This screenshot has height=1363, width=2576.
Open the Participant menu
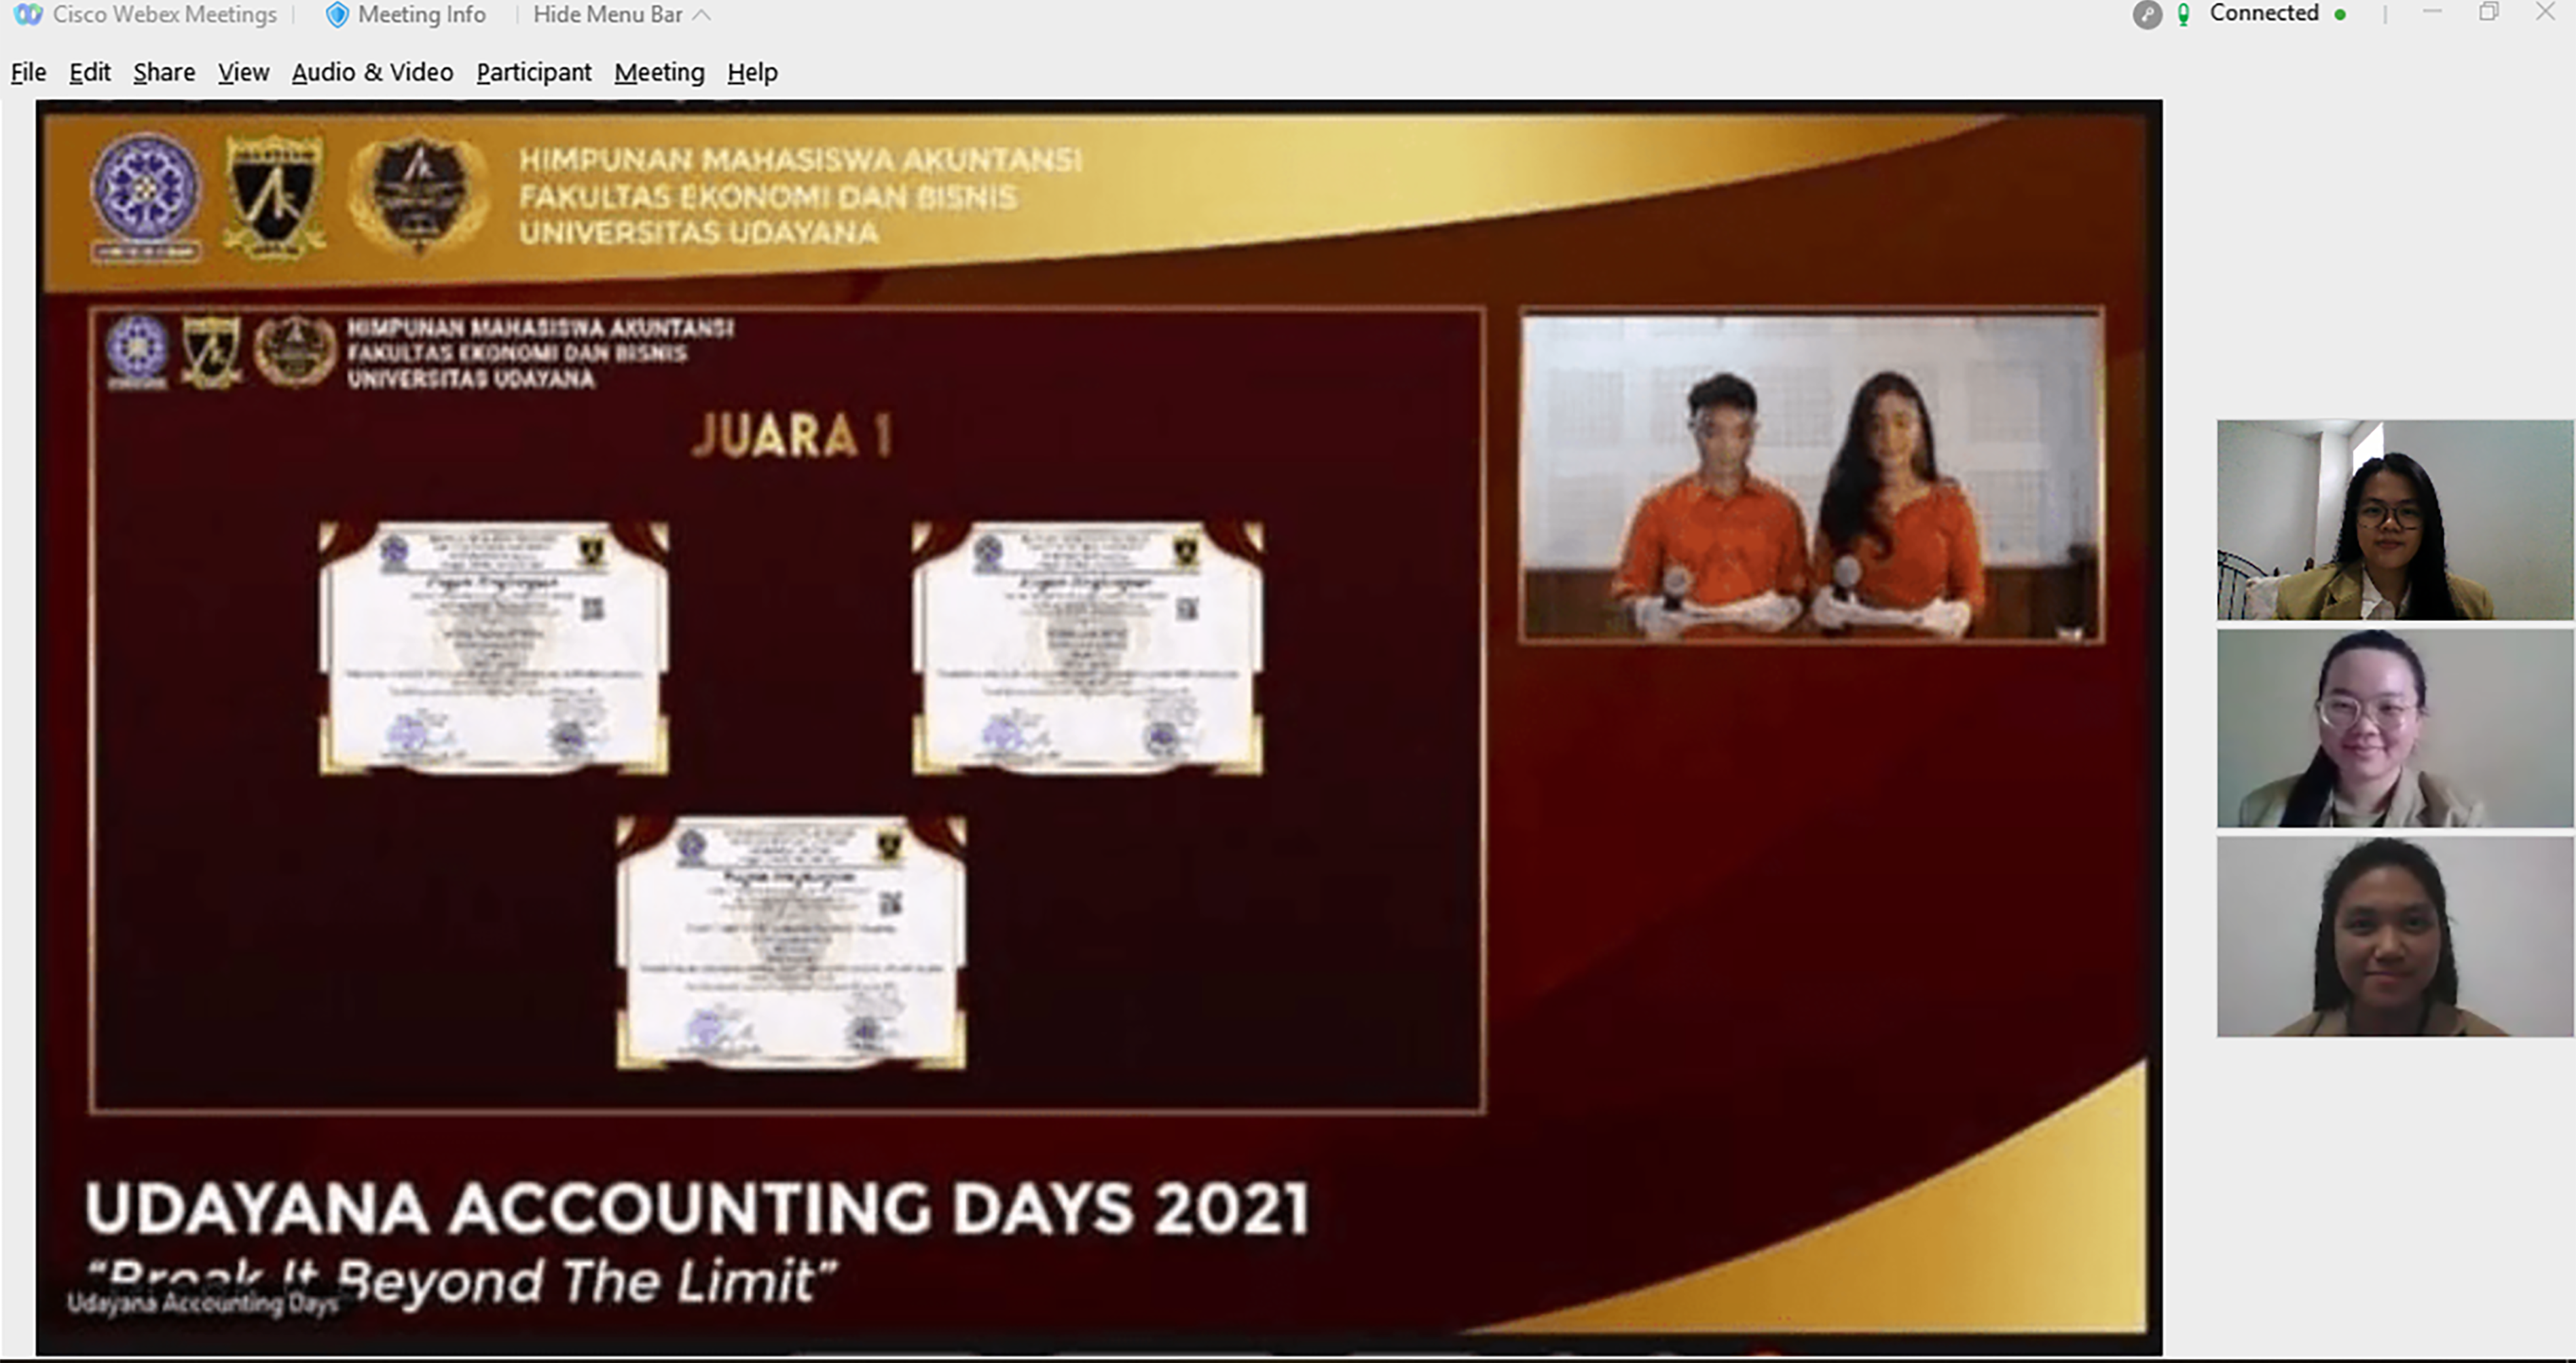click(x=533, y=73)
